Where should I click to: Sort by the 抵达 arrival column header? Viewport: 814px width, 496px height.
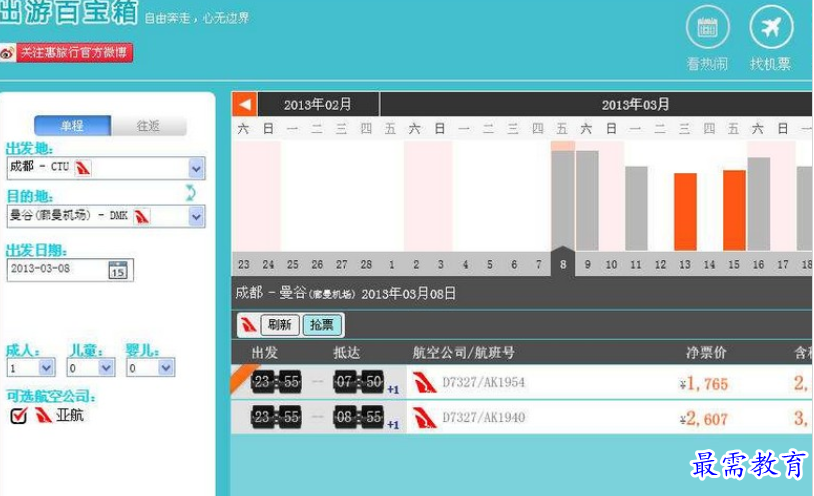[x=346, y=353]
